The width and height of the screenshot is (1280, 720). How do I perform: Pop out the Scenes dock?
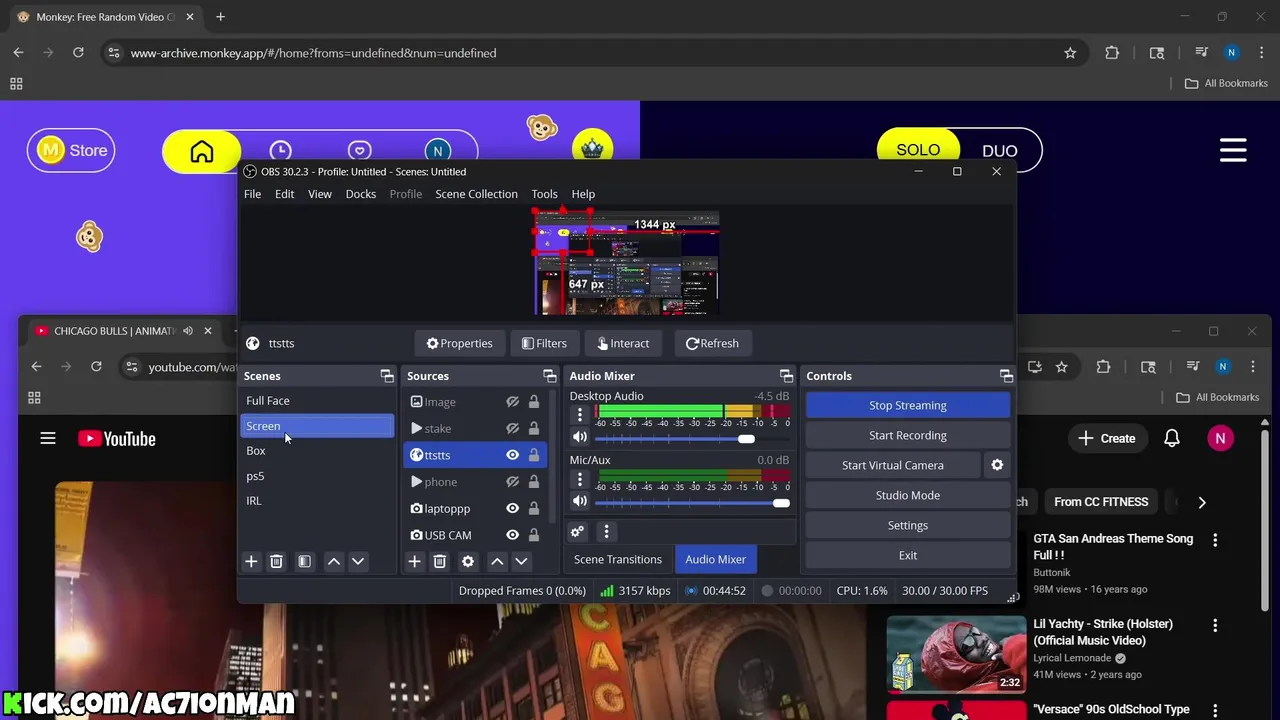[387, 376]
